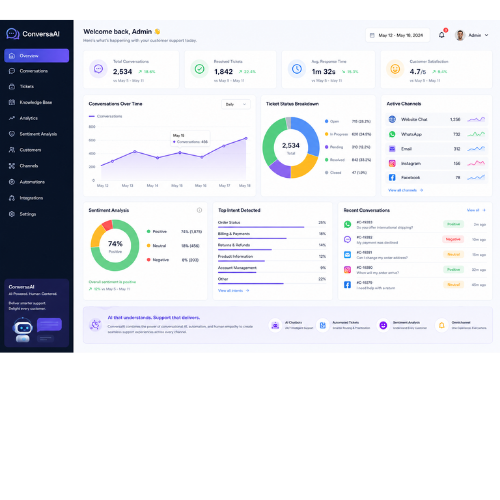This screenshot has height=500, width=500.
Task: Click the Instagram icon in Active Channels
Action: [x=392, y=163]
